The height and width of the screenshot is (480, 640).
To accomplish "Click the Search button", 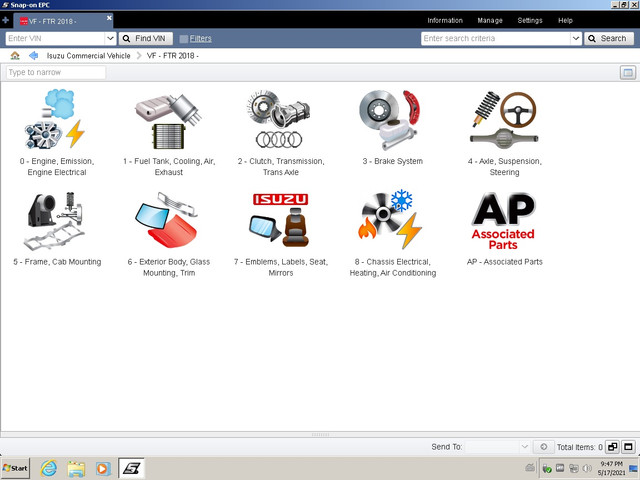I will point(609,38).
